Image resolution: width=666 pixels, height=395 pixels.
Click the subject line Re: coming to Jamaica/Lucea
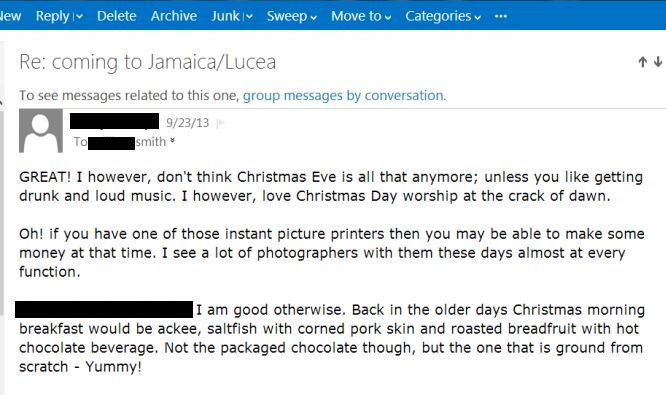click(x=147, y=62)
